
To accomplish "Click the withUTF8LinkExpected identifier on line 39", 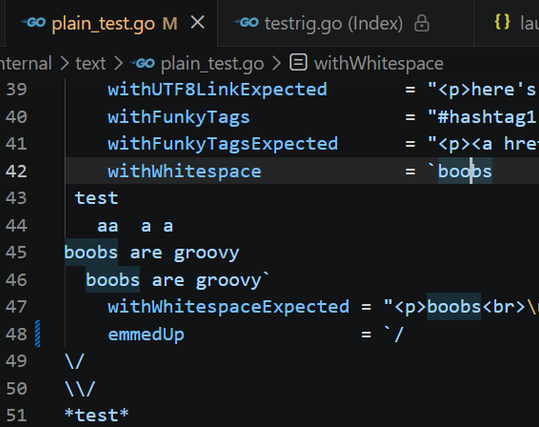I will click(217, 90).
